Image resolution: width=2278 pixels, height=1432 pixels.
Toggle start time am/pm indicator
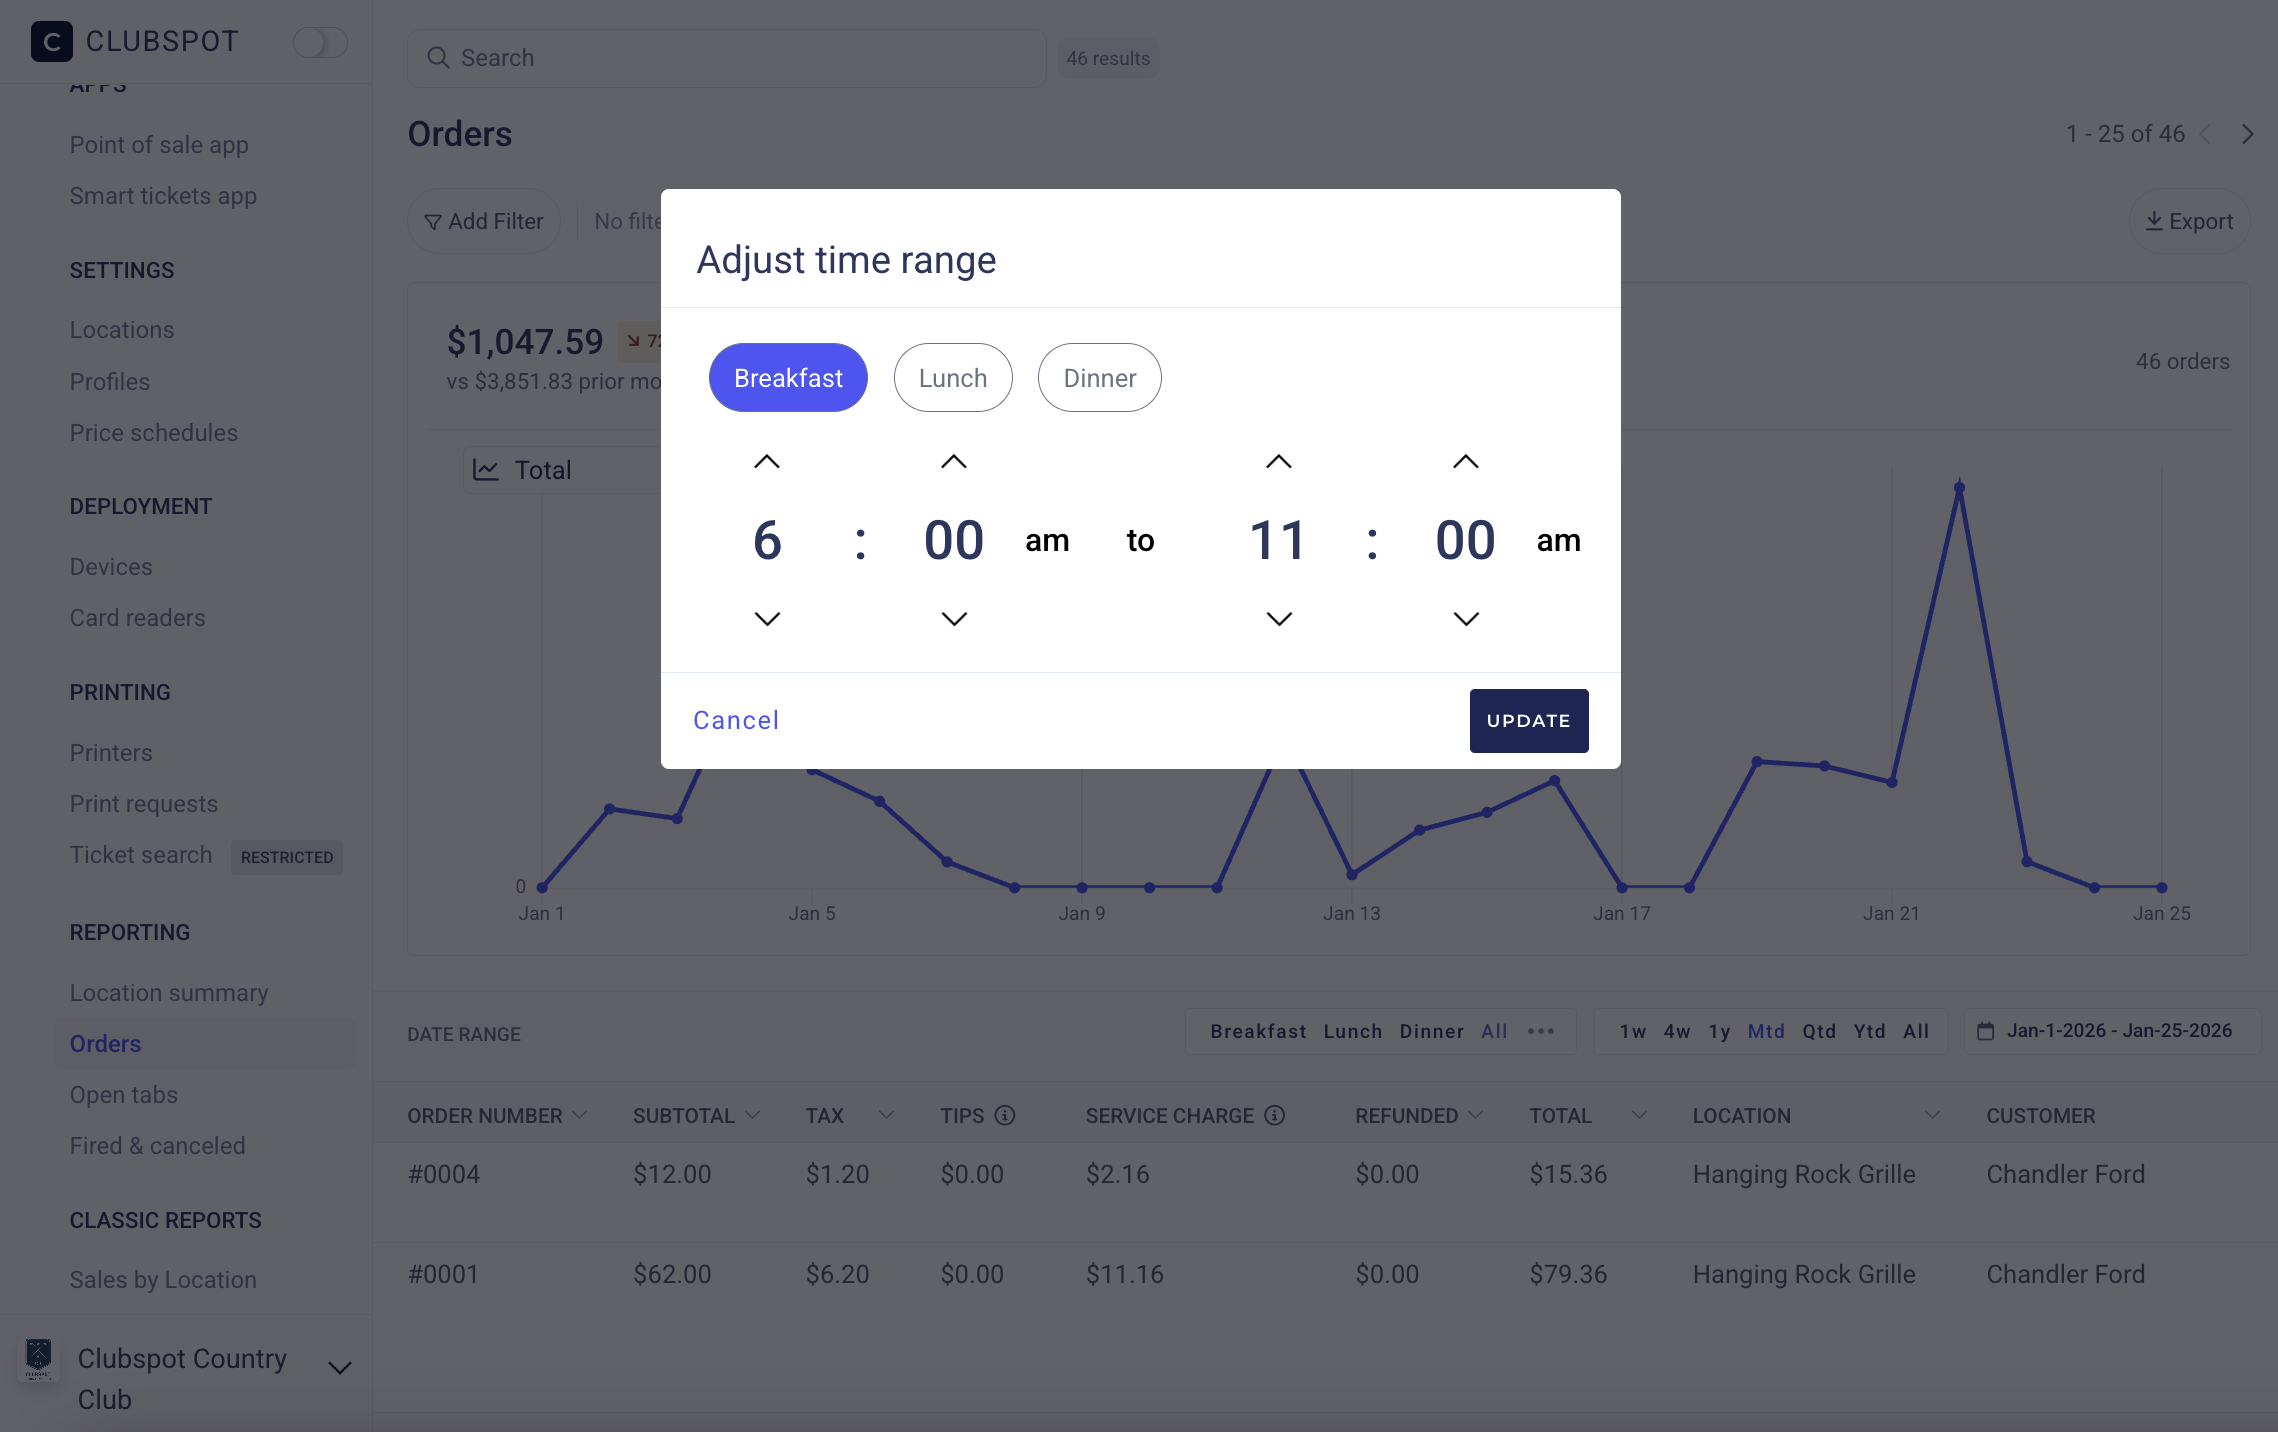coord(1047,541)
